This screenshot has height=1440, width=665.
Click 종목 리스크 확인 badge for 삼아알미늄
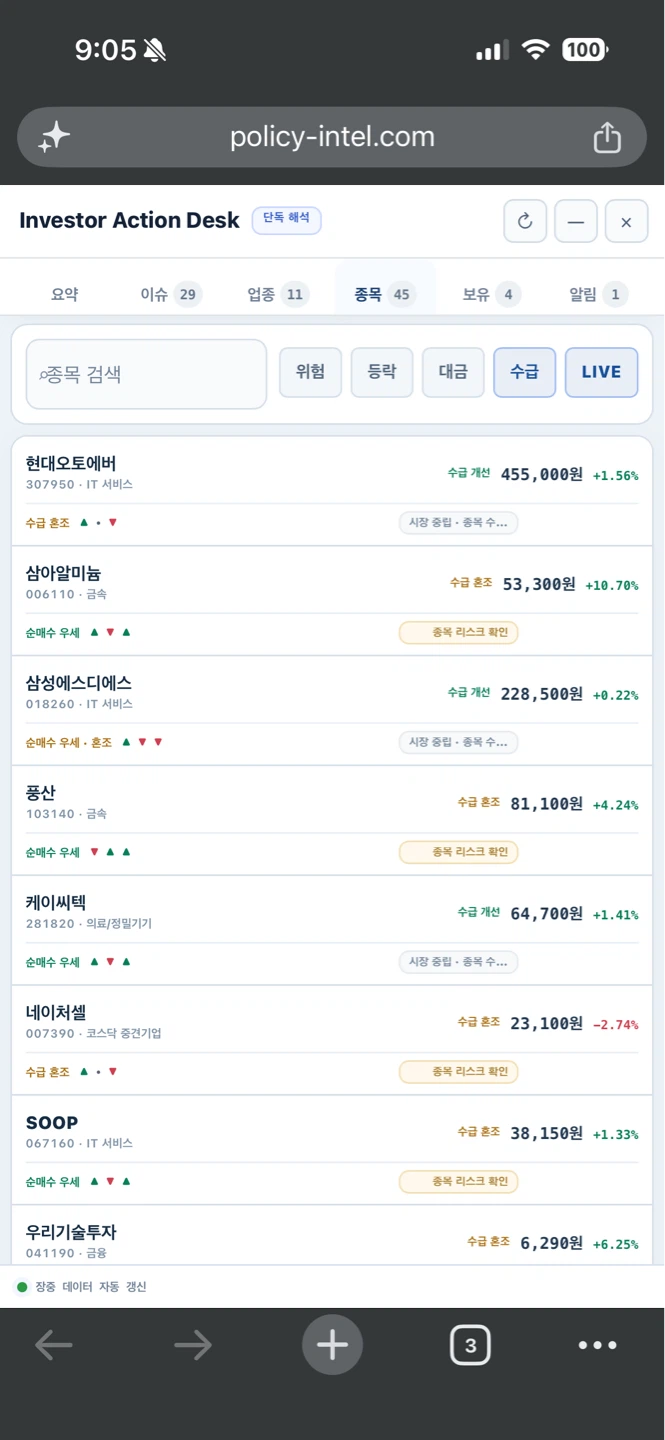[459, 632]
